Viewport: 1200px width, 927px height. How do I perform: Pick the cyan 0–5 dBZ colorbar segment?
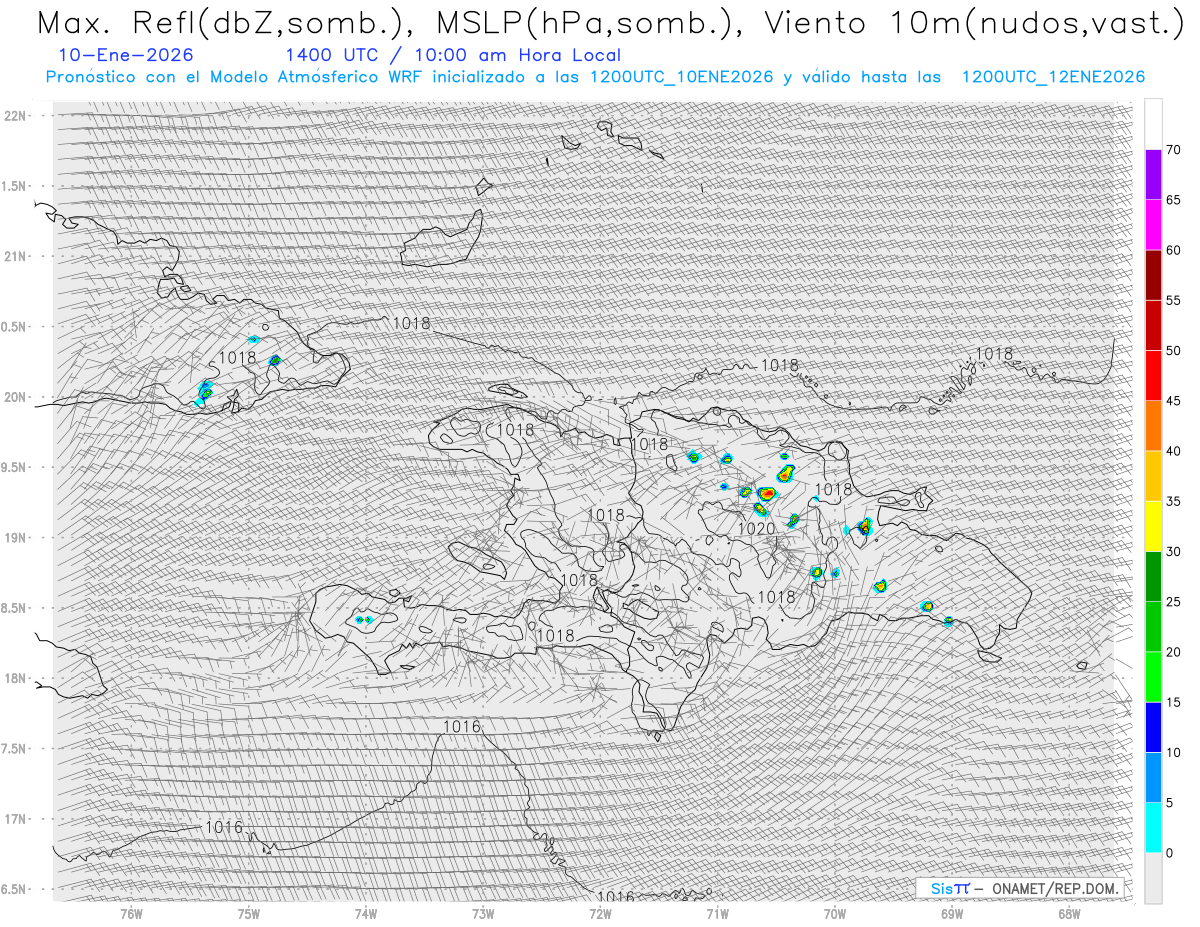(x=1153, y=827)
